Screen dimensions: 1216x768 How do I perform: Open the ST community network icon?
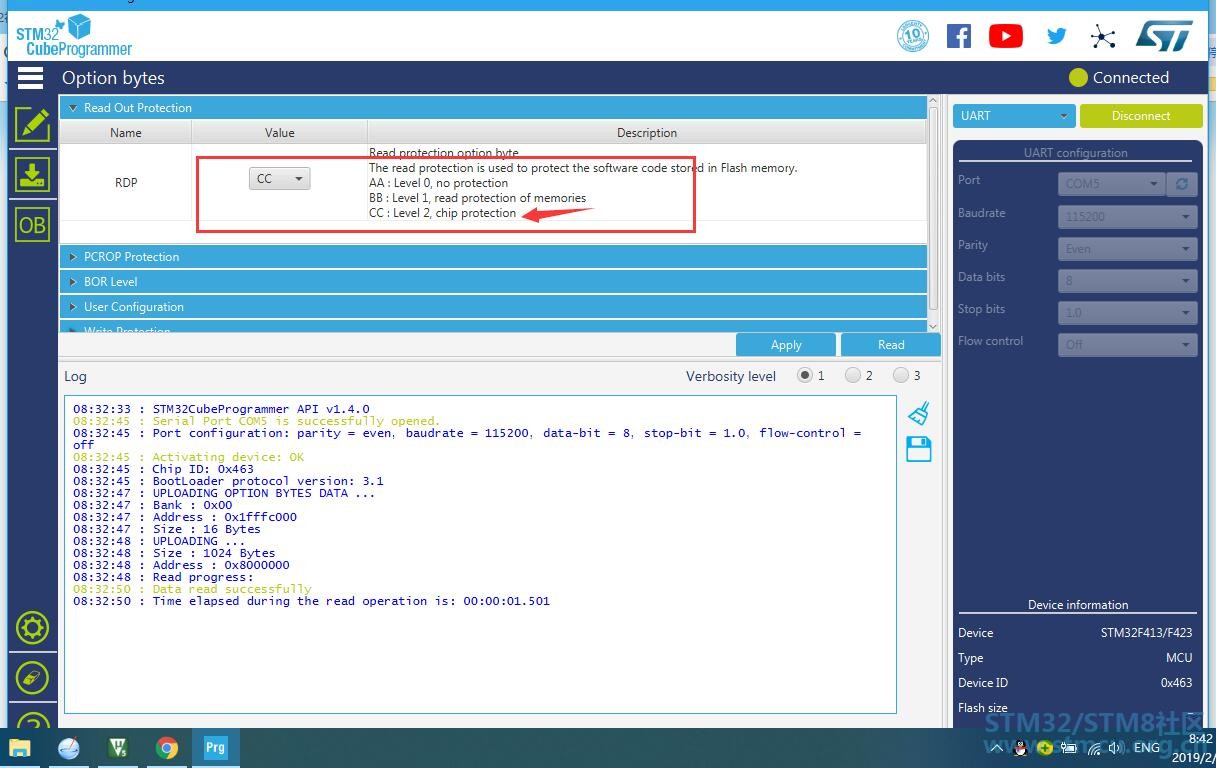coord(1103,37)
